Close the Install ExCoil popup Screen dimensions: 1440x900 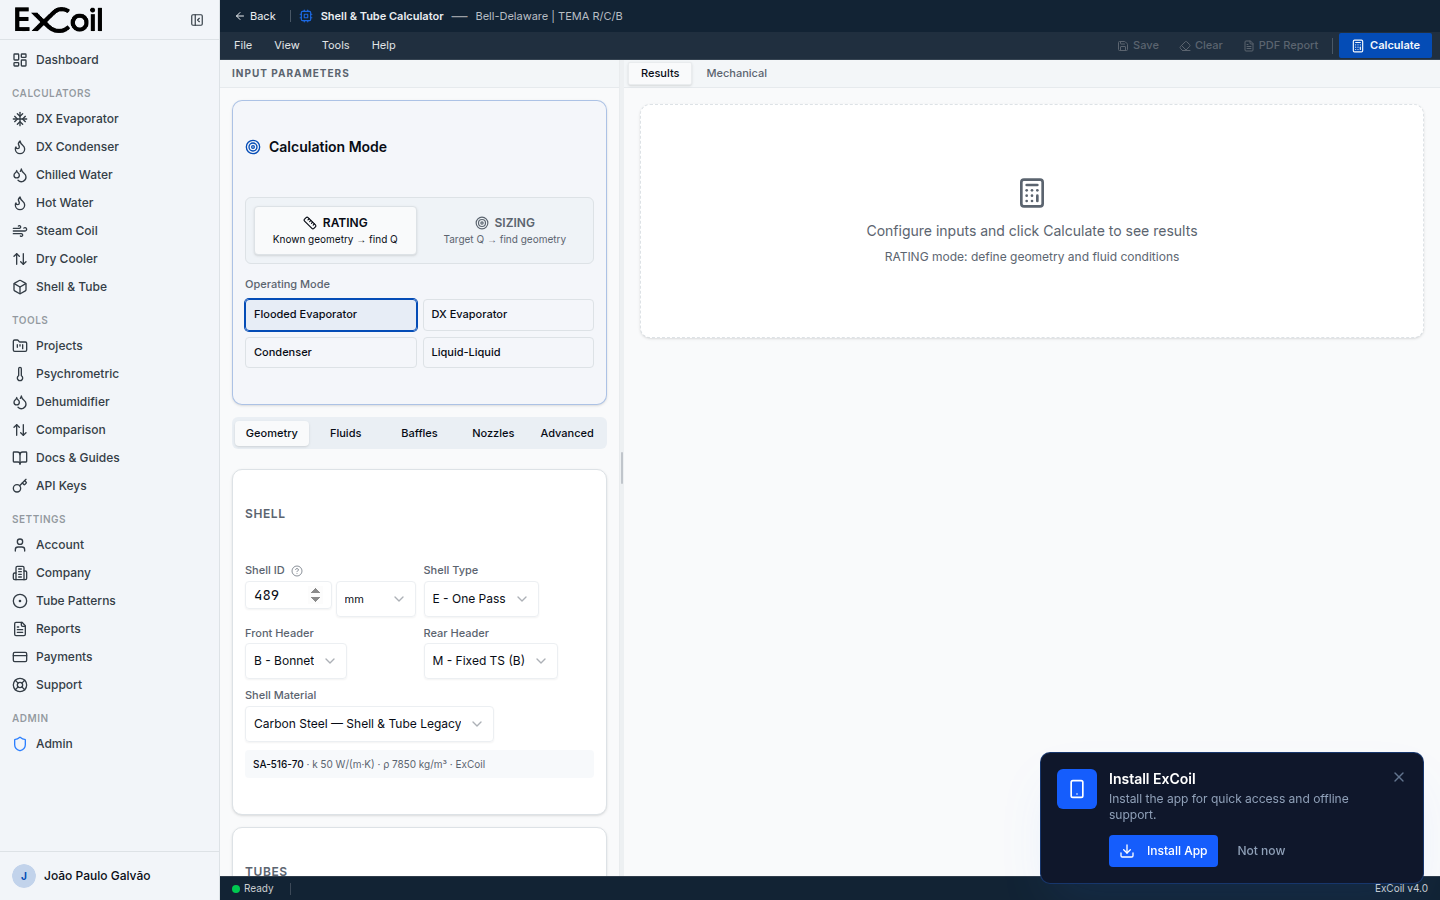click(1399, 777)
